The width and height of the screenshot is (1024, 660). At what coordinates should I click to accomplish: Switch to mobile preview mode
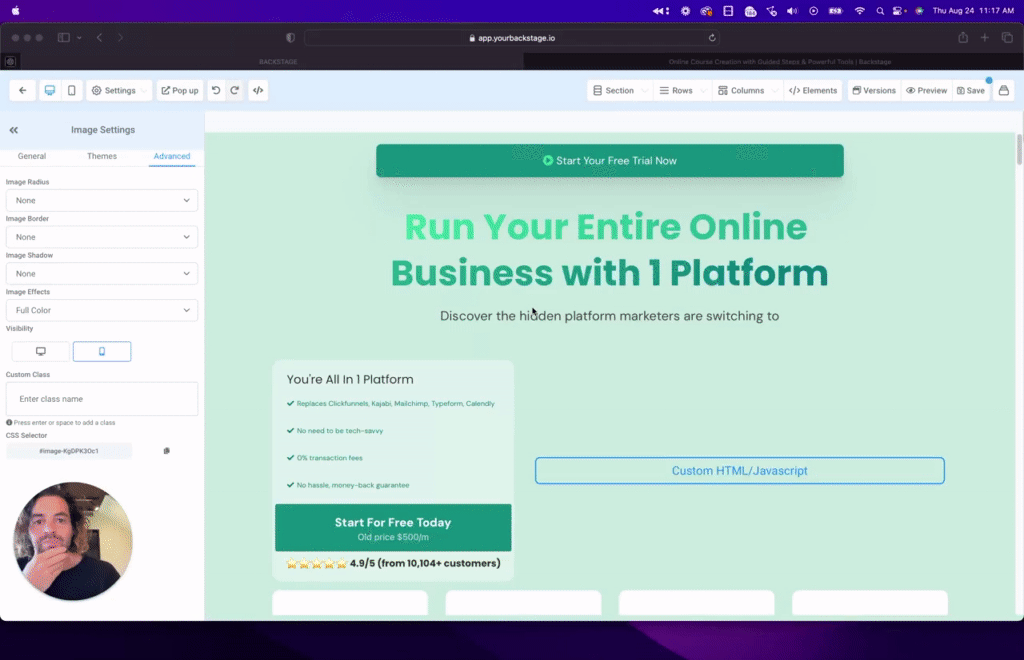coord(70,90)
